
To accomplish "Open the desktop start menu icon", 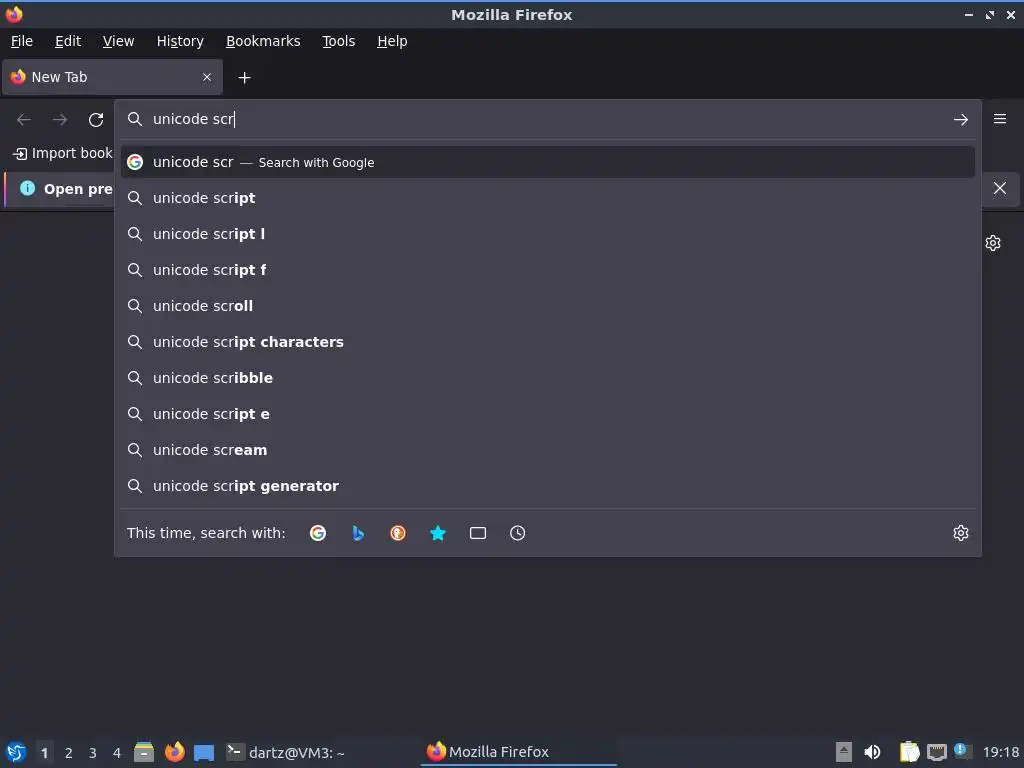I will (x=16, y=752).
